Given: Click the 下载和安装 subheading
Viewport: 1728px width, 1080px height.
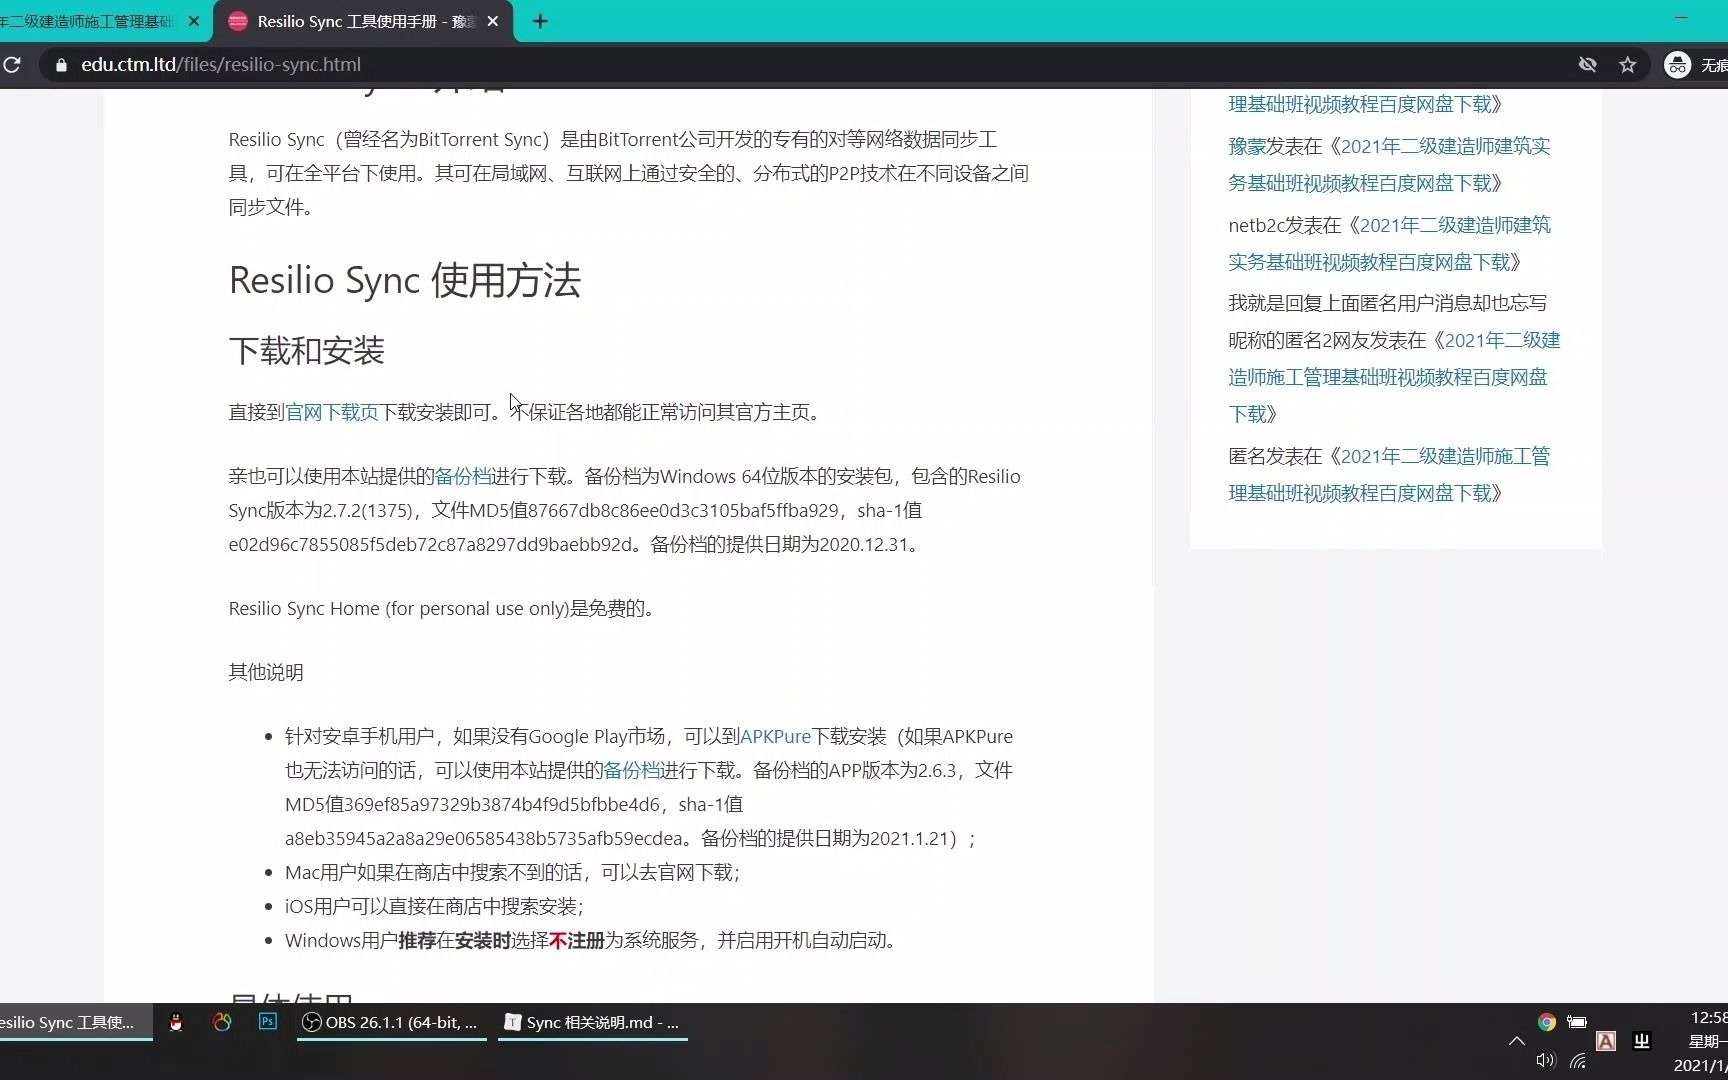Looking at the screenshot, I should click(x=306, y=350).
